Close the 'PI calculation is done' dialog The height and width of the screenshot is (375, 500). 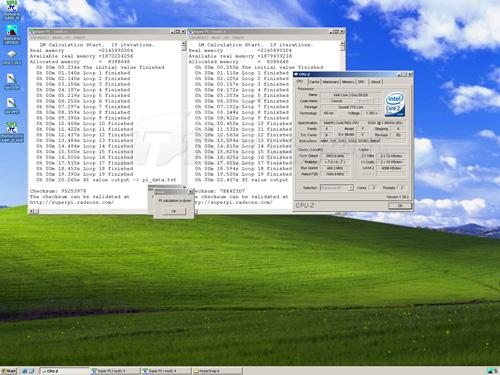191,192
